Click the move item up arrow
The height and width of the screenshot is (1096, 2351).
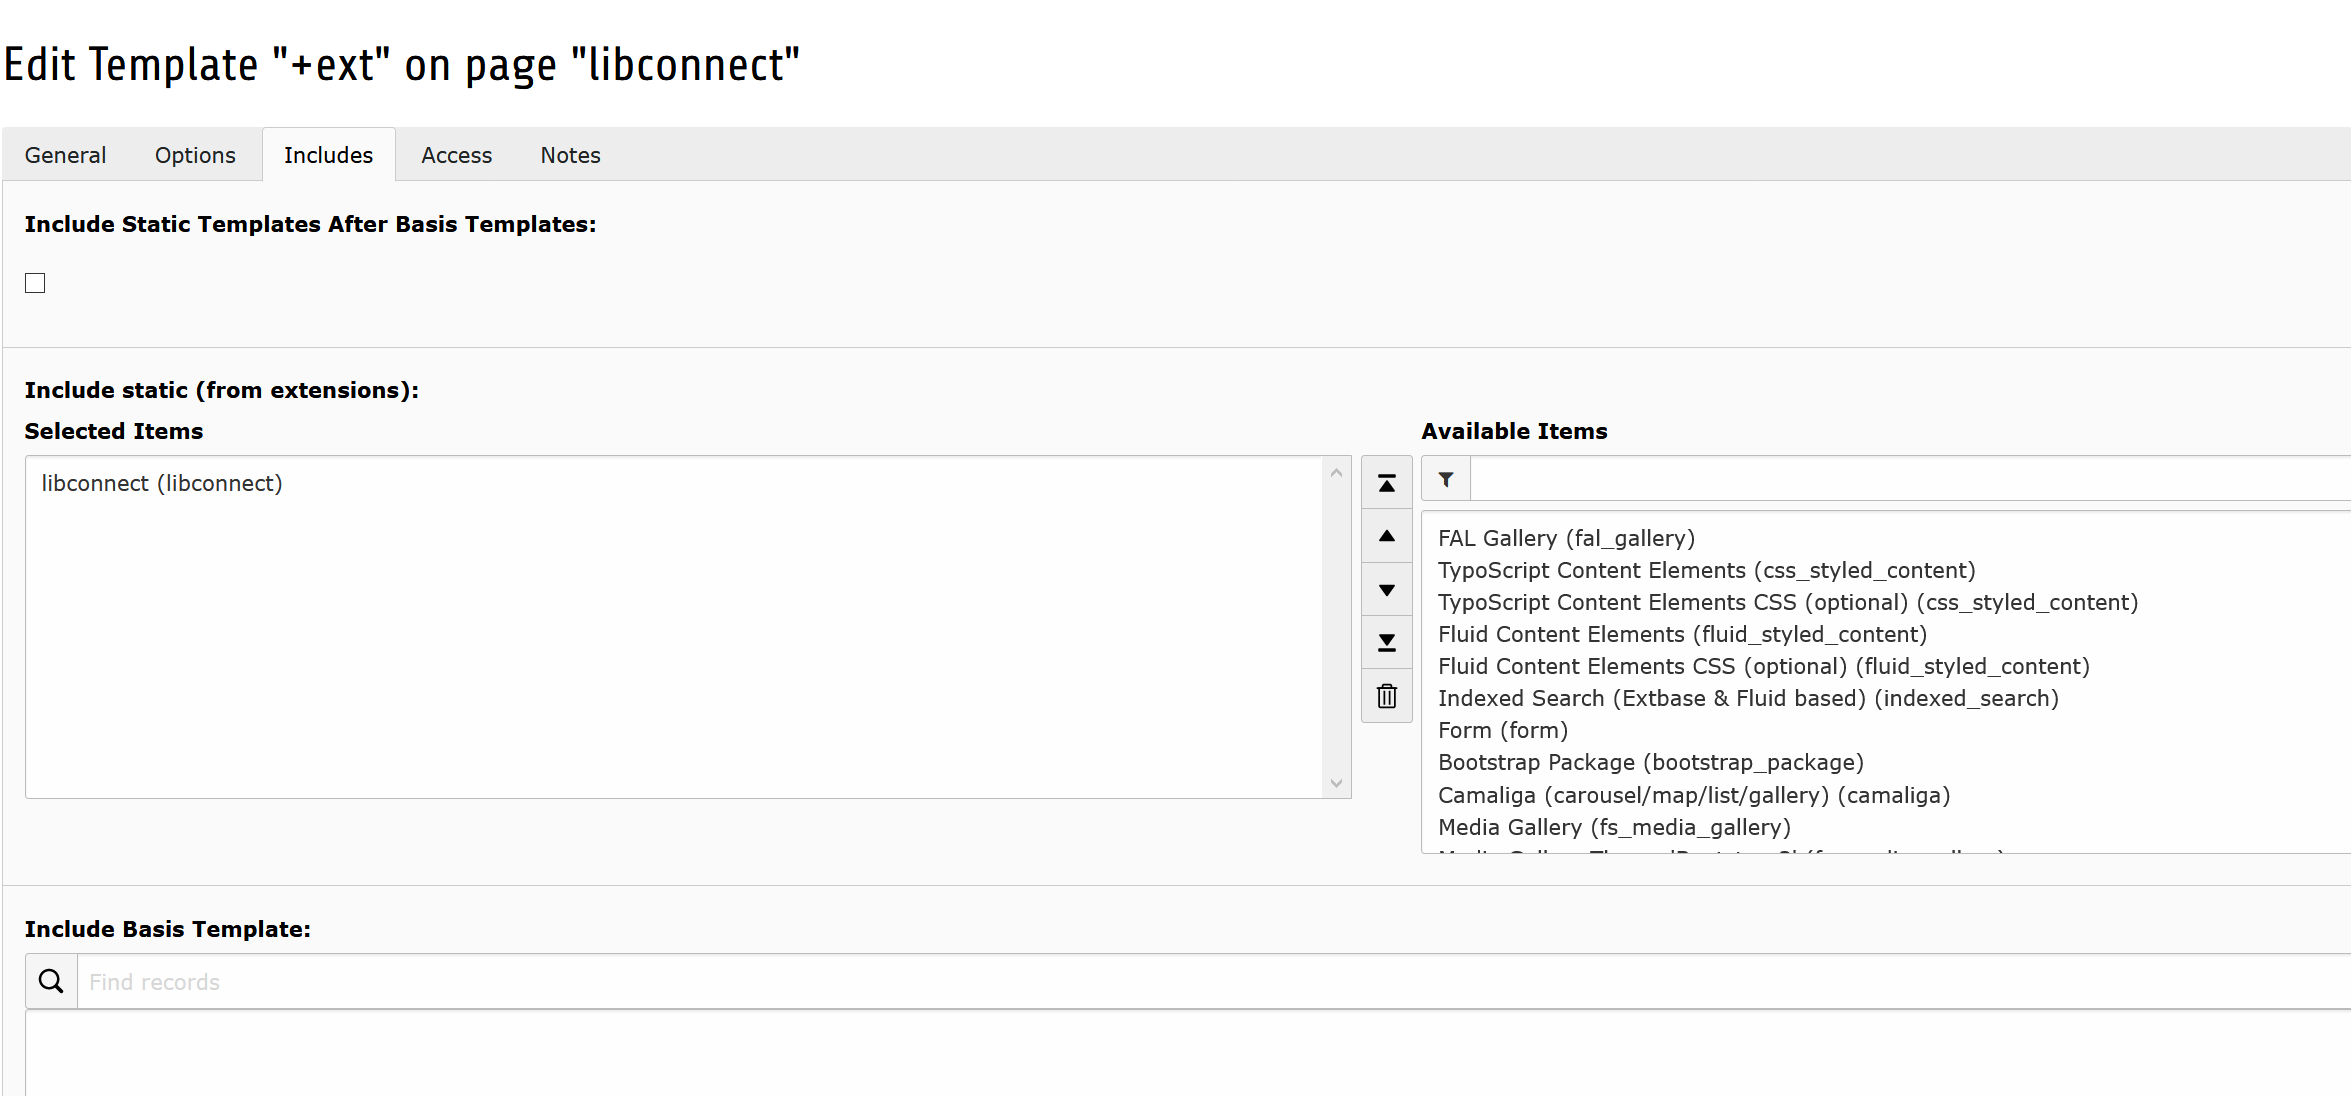click(x=1386, y=535)
